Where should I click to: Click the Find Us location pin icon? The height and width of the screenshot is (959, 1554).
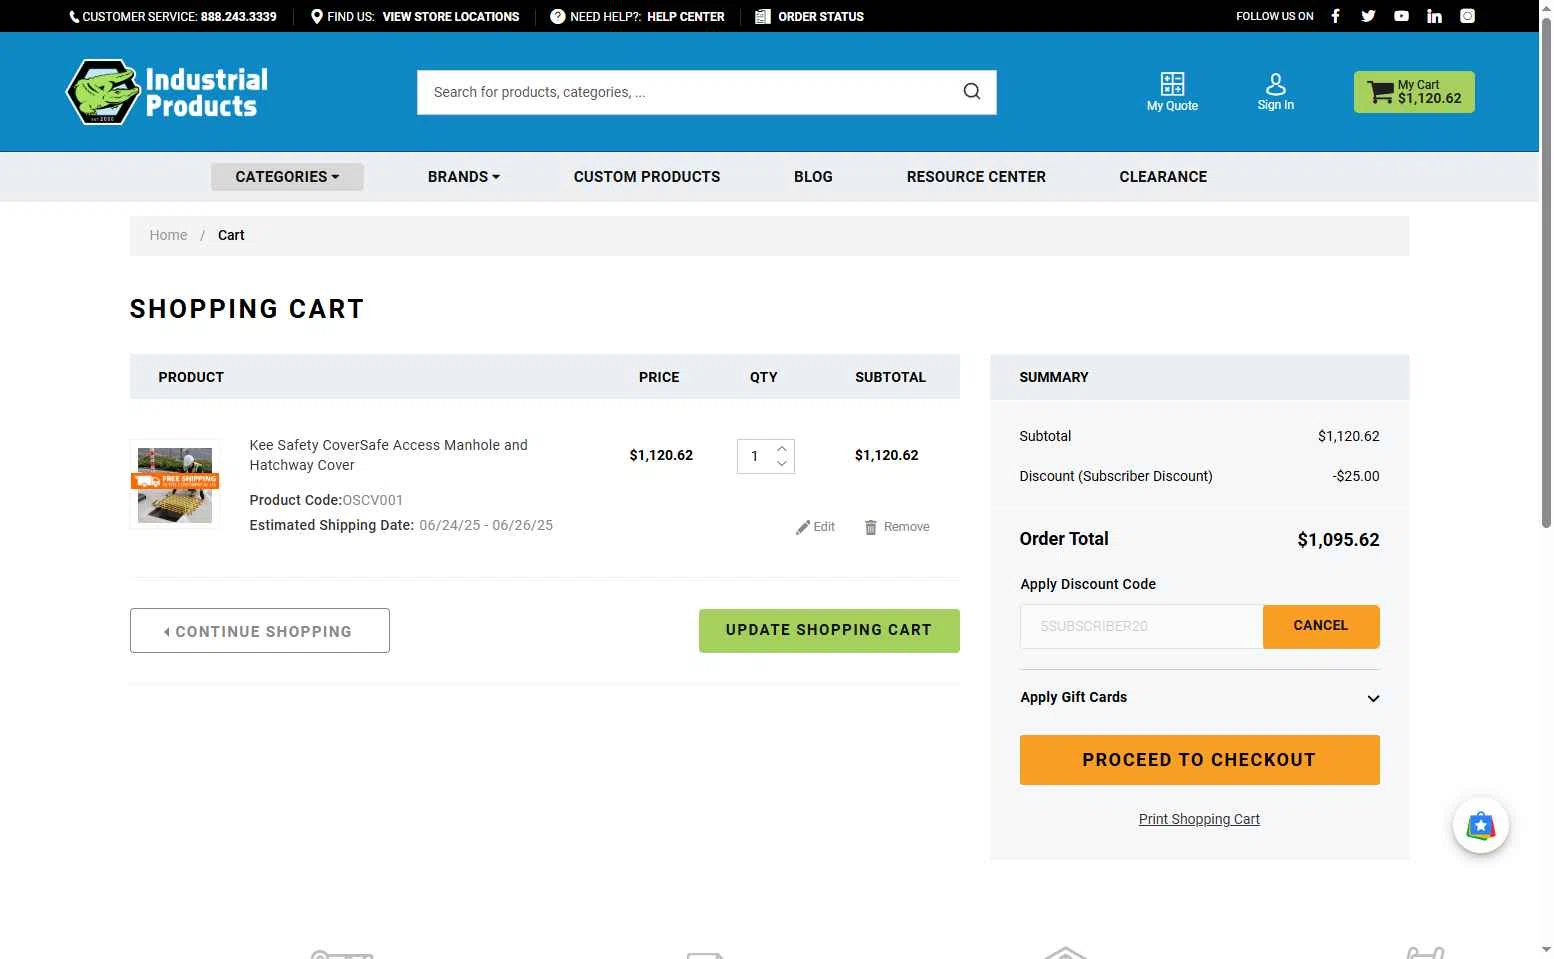click(317, 16)
